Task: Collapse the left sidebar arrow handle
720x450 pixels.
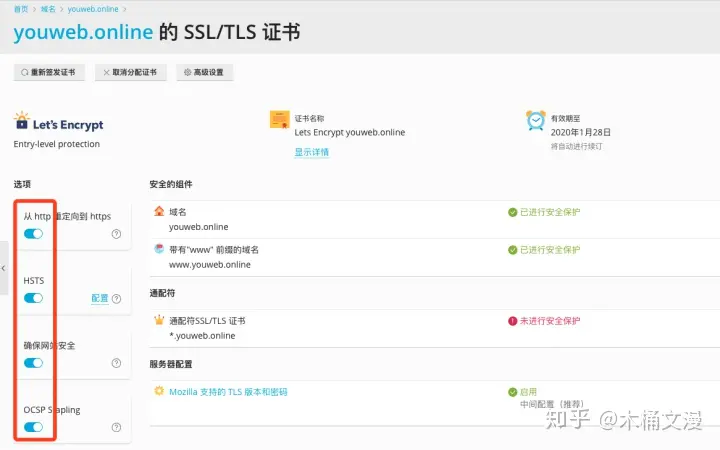Action: 4,268
